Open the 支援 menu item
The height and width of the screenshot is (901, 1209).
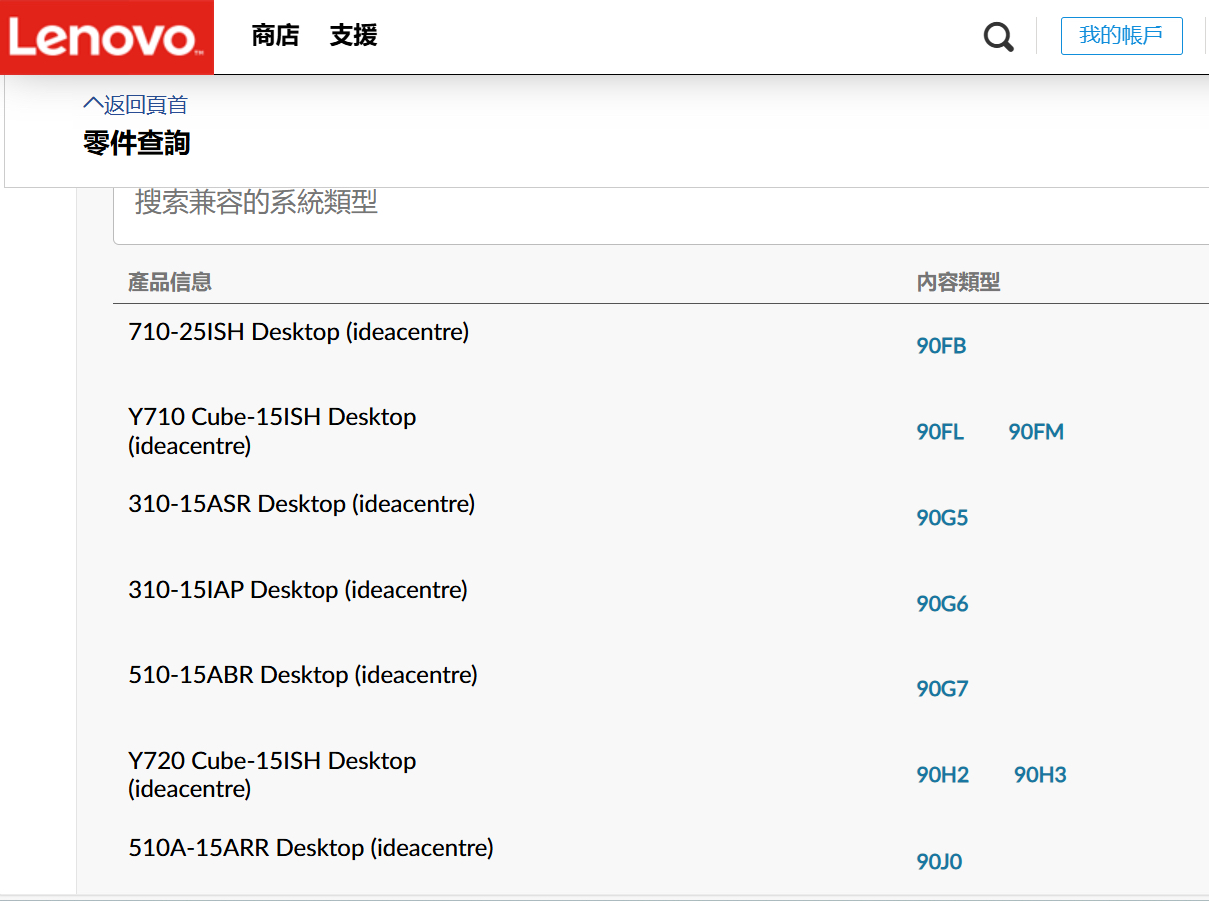pos(352,34)
